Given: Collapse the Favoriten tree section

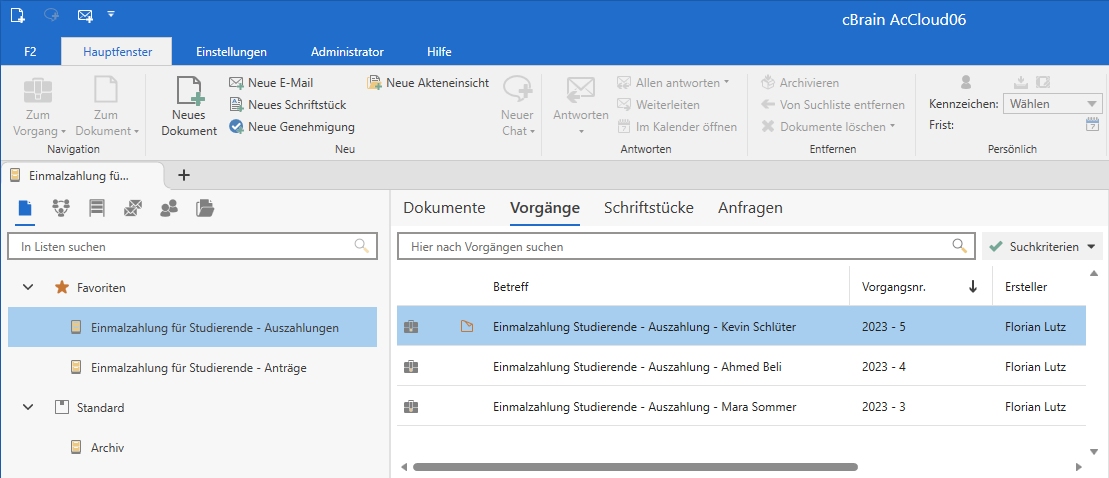Looking at the screenshot, I should (27, 287).
